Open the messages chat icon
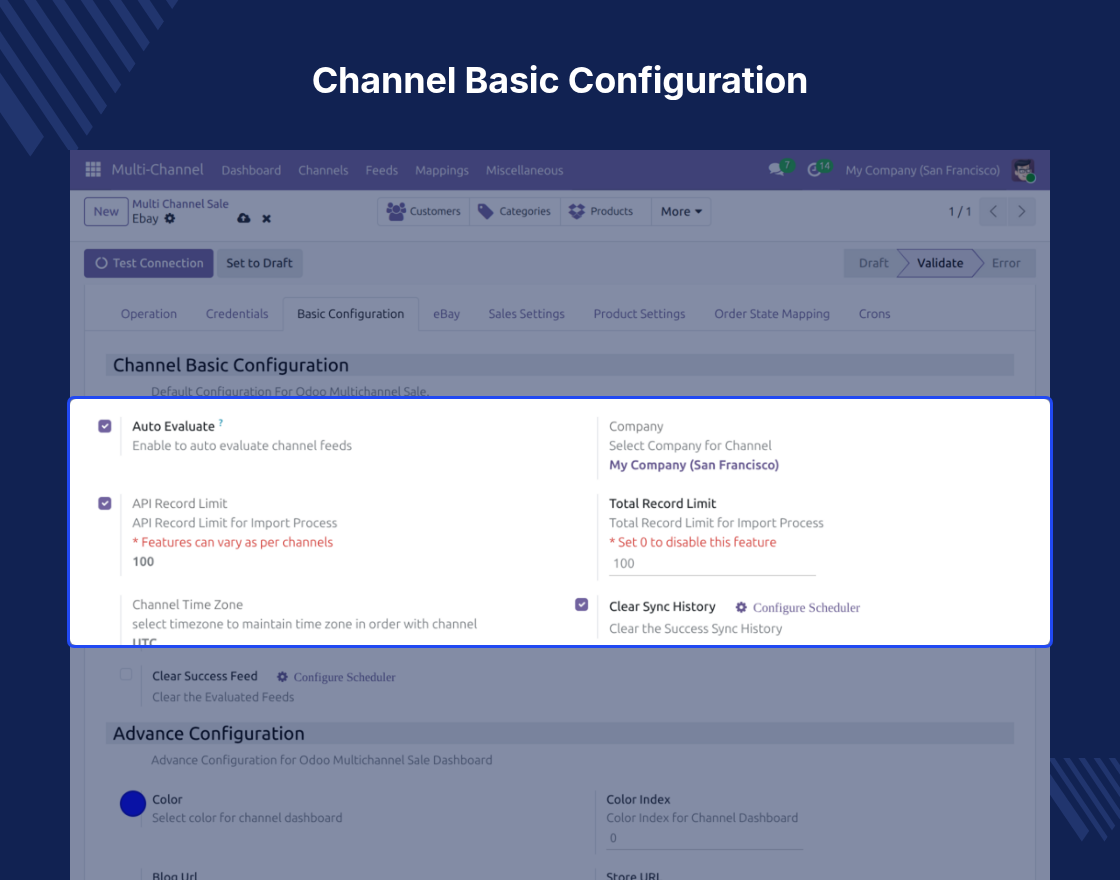The image size is (1120, 880). click(x=776, y=170)
